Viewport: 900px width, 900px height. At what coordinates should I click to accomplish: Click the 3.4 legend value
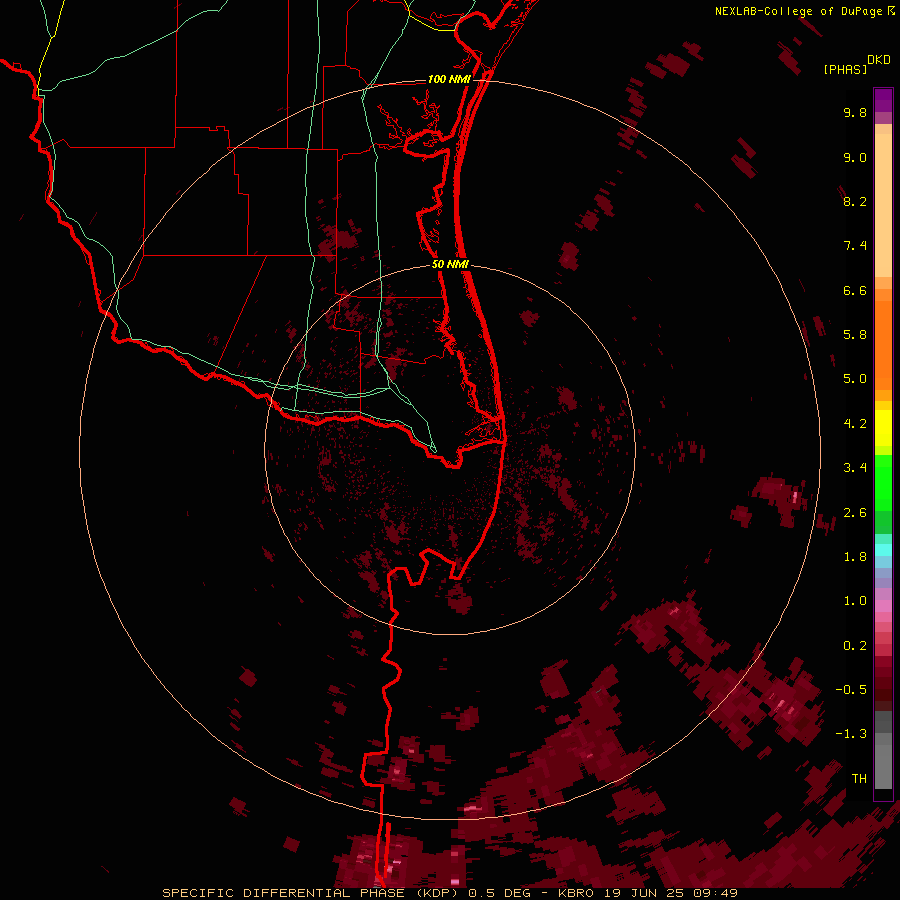click(855, 468)
